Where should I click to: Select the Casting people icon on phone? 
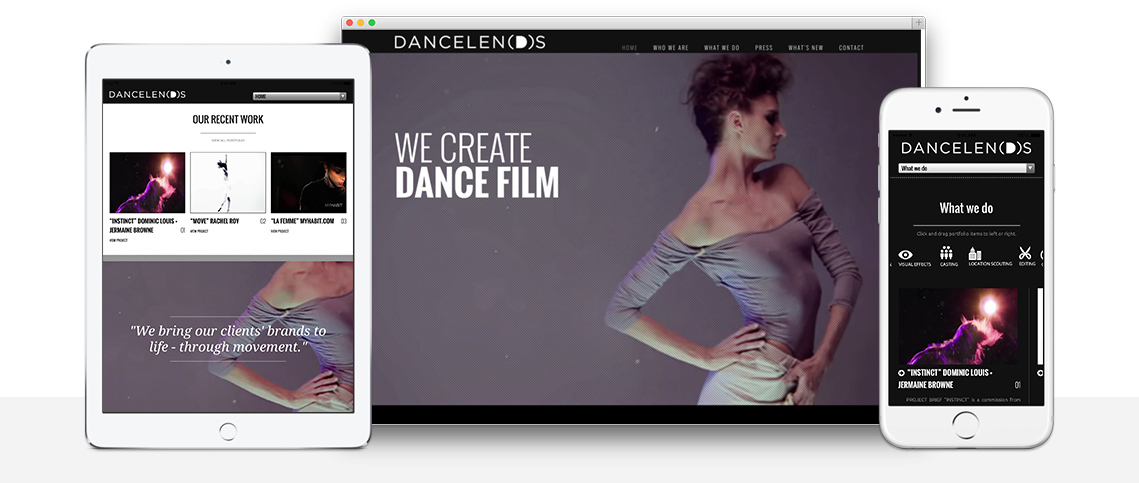pos(946,254)
